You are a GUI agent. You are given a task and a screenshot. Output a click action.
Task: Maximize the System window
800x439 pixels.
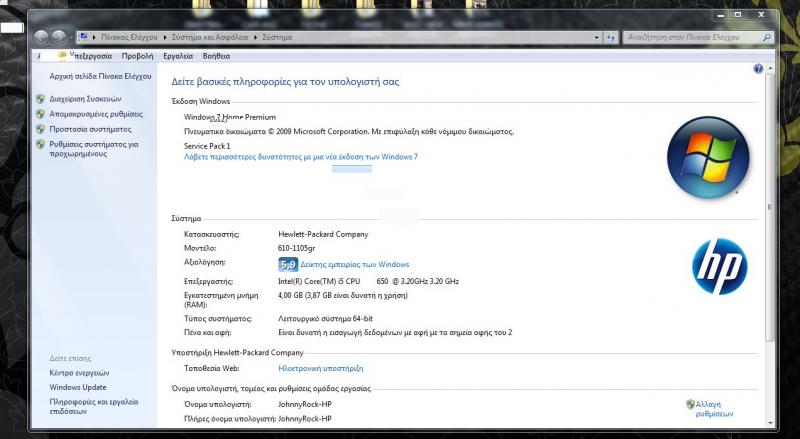pyautogui.click(x=738, y=15)
